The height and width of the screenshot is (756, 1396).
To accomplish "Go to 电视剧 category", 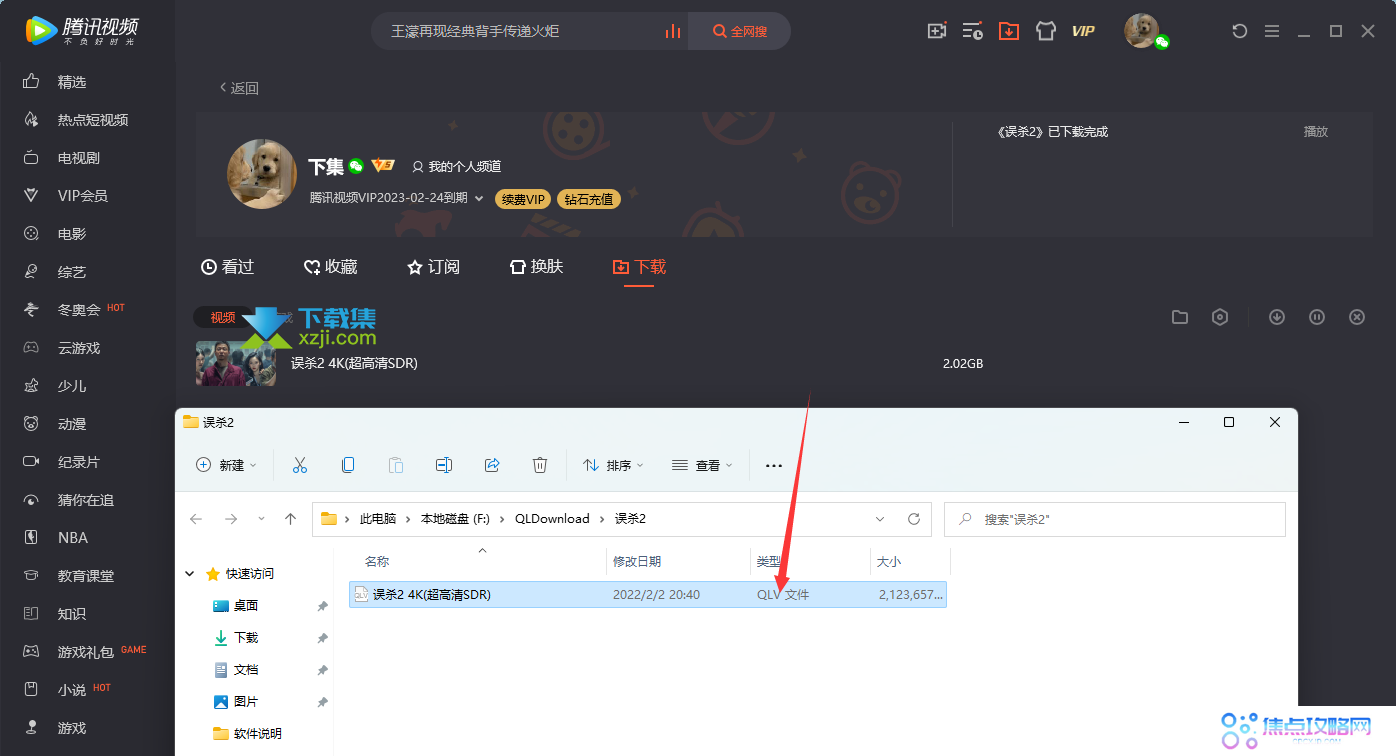I will click(x=78, y=158).
